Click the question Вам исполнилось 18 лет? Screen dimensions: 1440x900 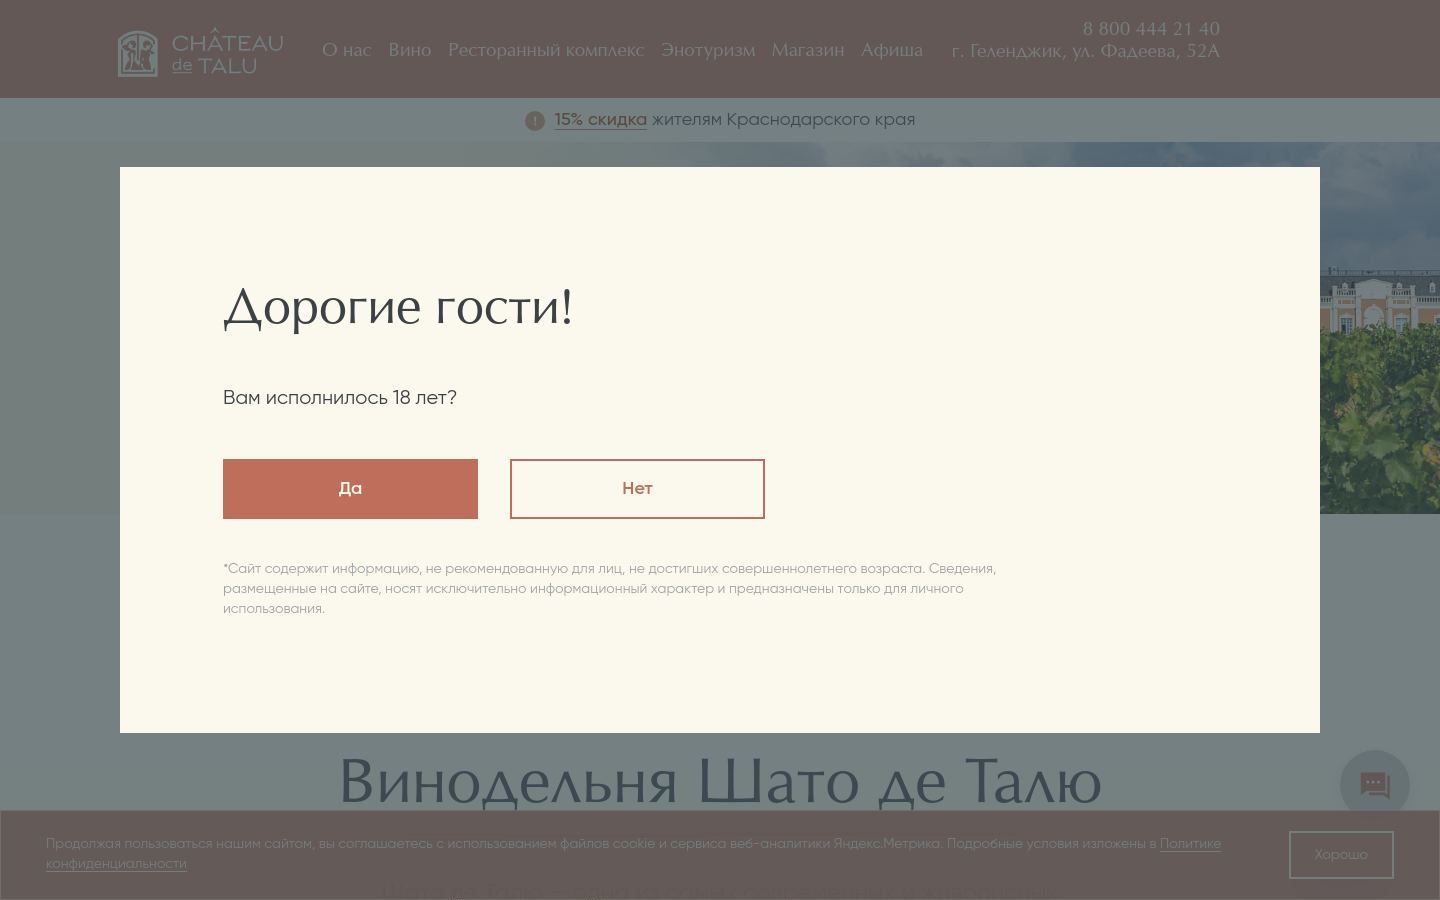[340, 398]
